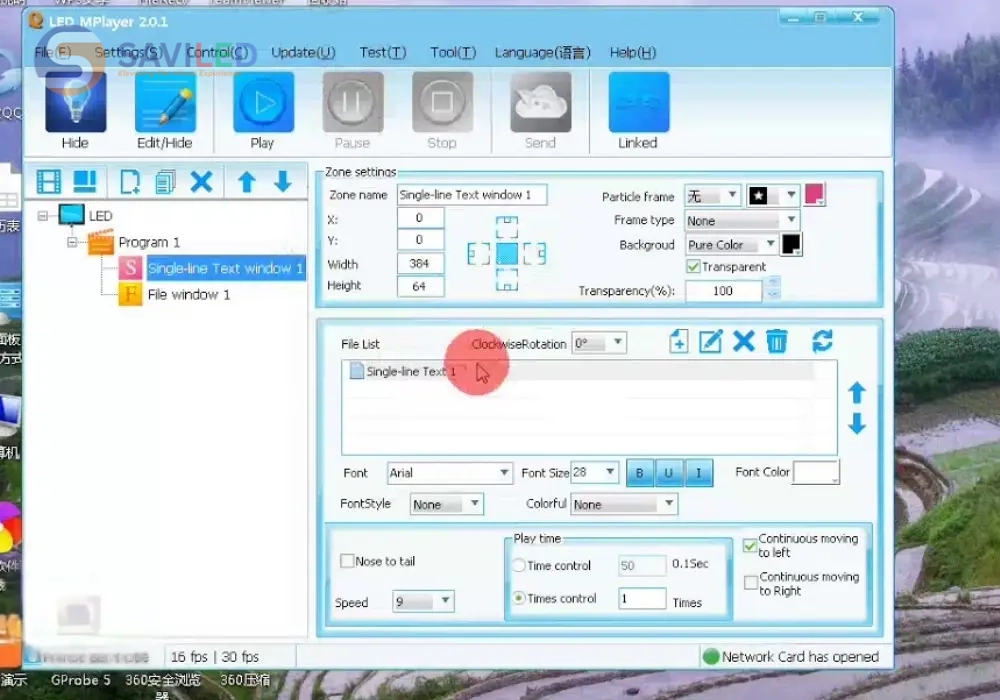This screenshot has width=1000, height=700.
Task: Click add new file icon in File List
Action: pyautogui.click(x=678, y=342)
